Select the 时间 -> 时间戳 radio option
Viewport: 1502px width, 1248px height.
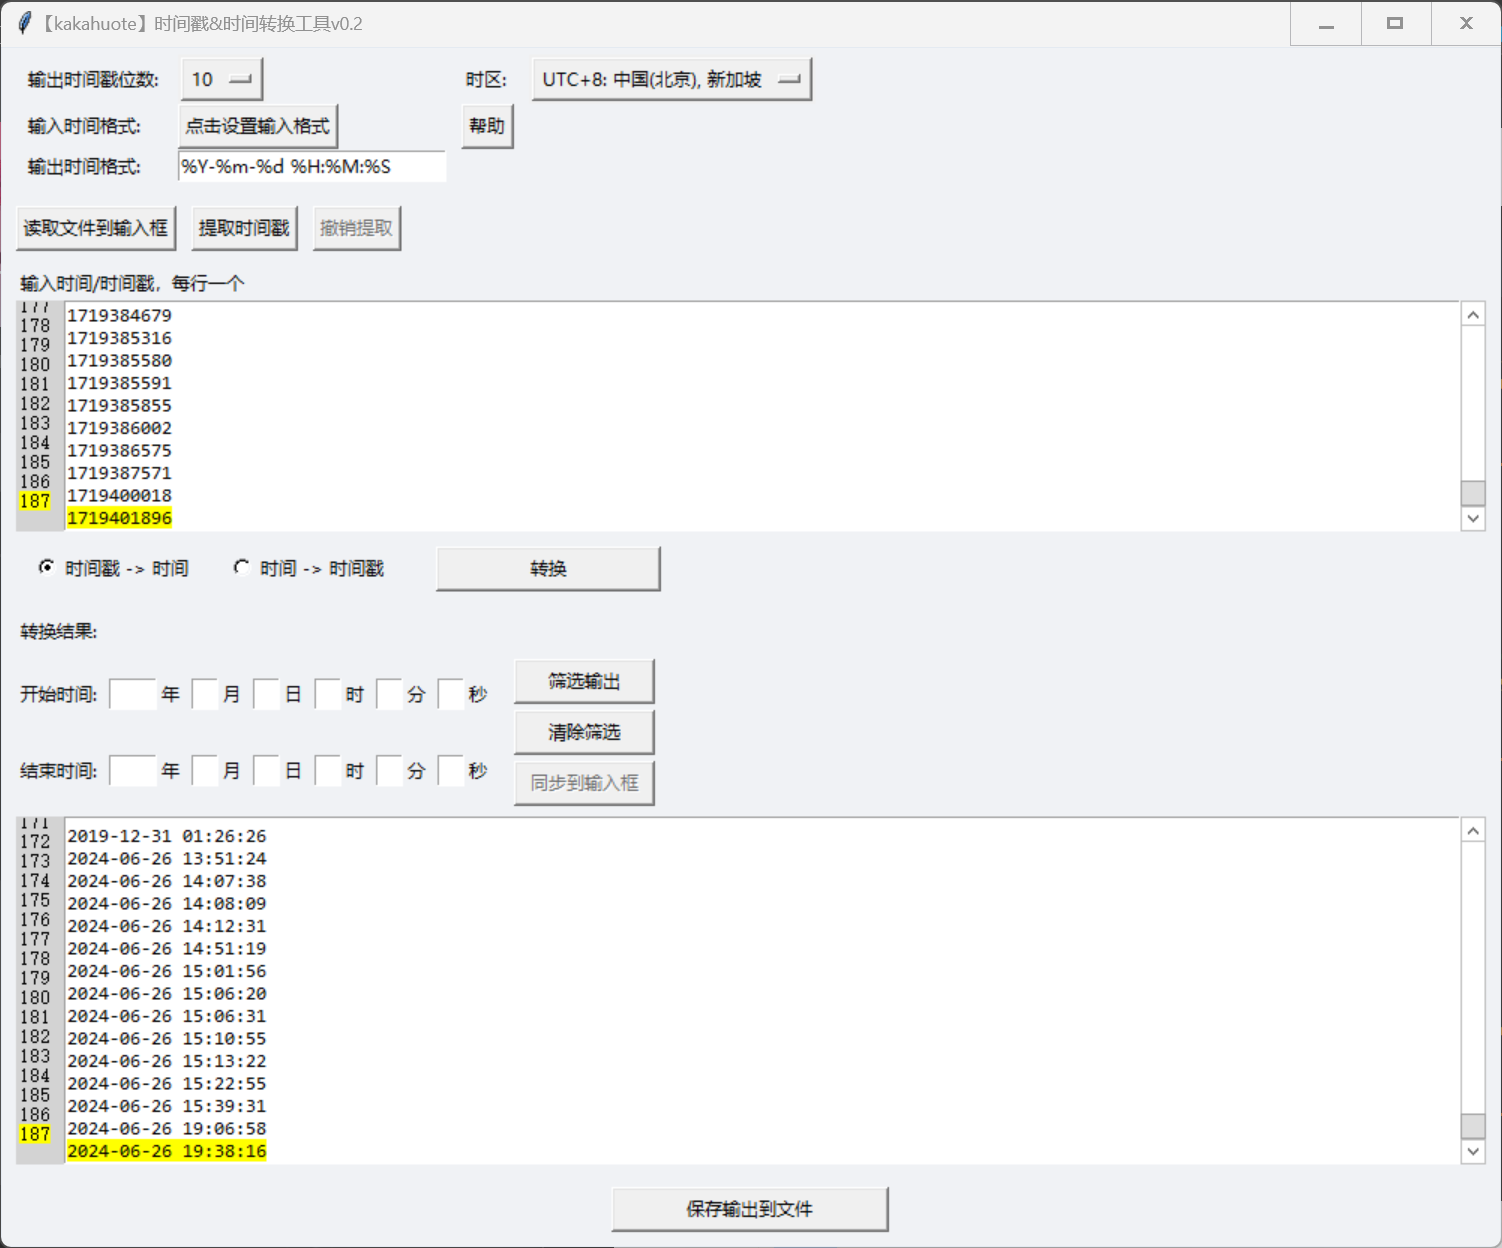coord(242,568)
